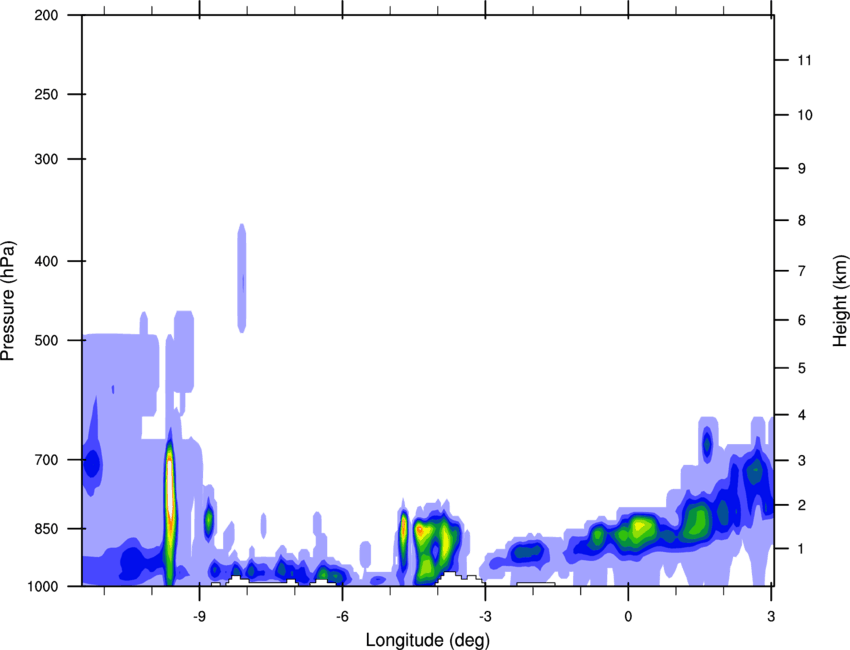Viewport: 850px width, 650px height.
Task: Click the Pressure (hPa) axis title
Action: coord(8,301)
